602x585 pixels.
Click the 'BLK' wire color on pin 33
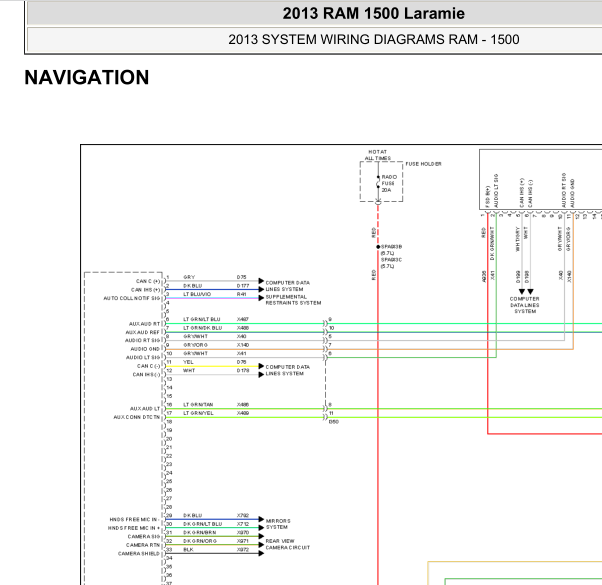(x=188, y=550)
